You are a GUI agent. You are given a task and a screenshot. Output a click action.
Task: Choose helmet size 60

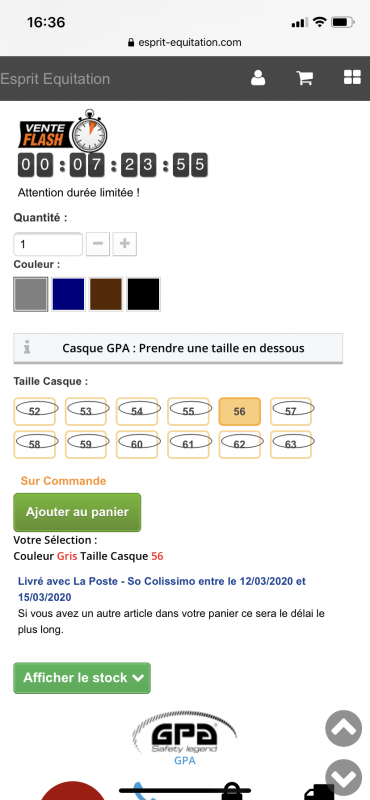click(137, 444)
